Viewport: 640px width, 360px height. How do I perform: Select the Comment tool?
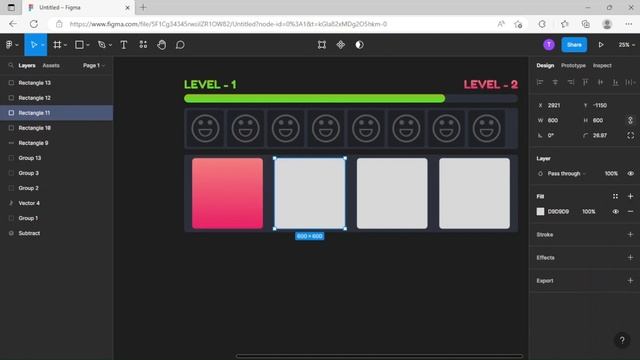(180, 45)
